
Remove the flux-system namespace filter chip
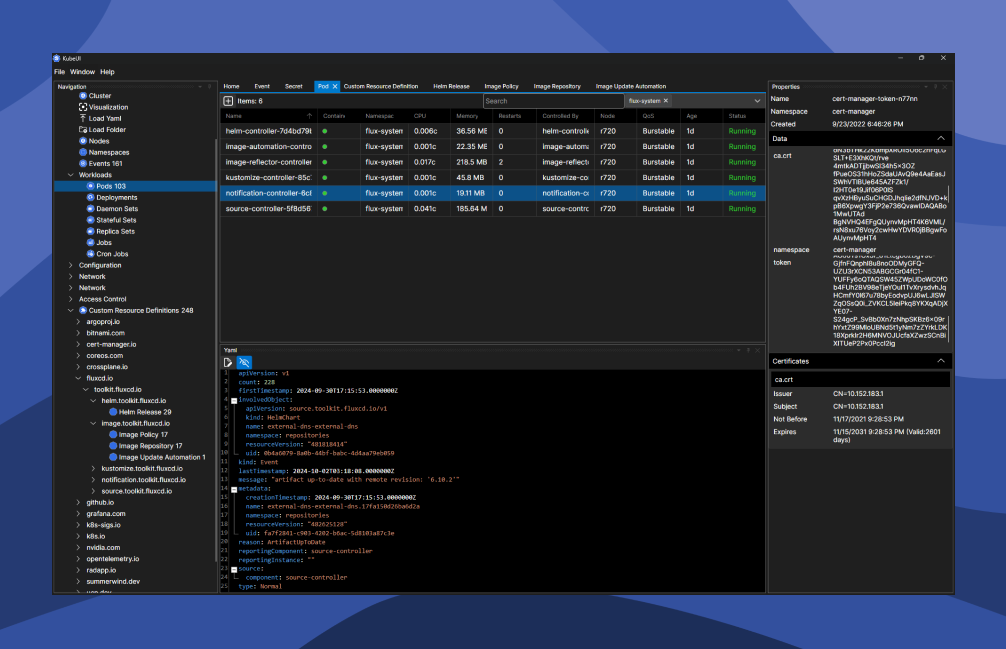[666, 101]
